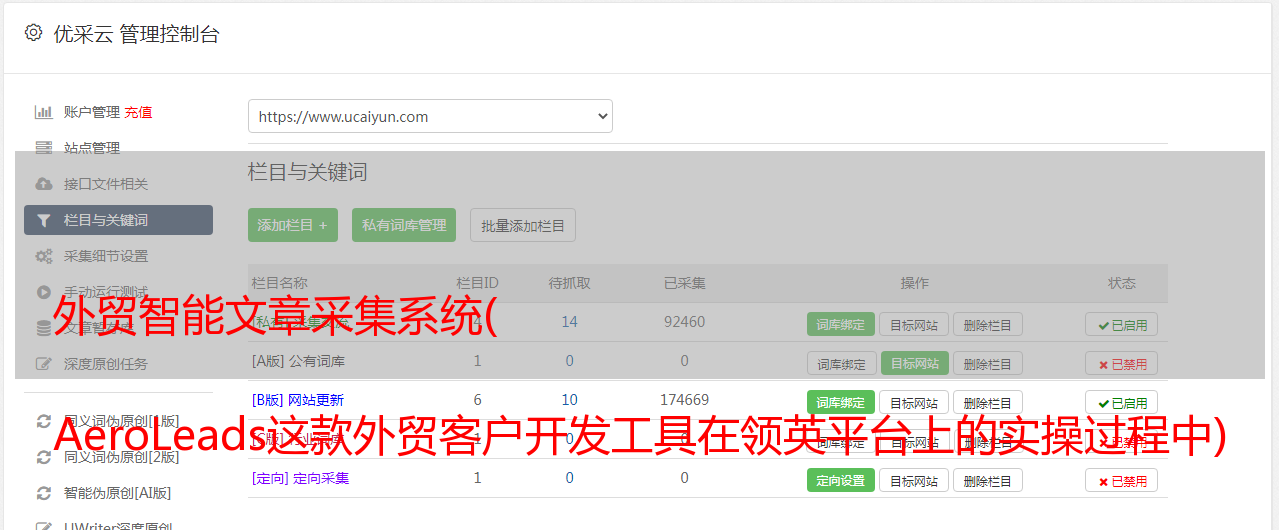
Task: Open the site URL dropdown showing ucaiyun.com
Action: click(430, 116)
